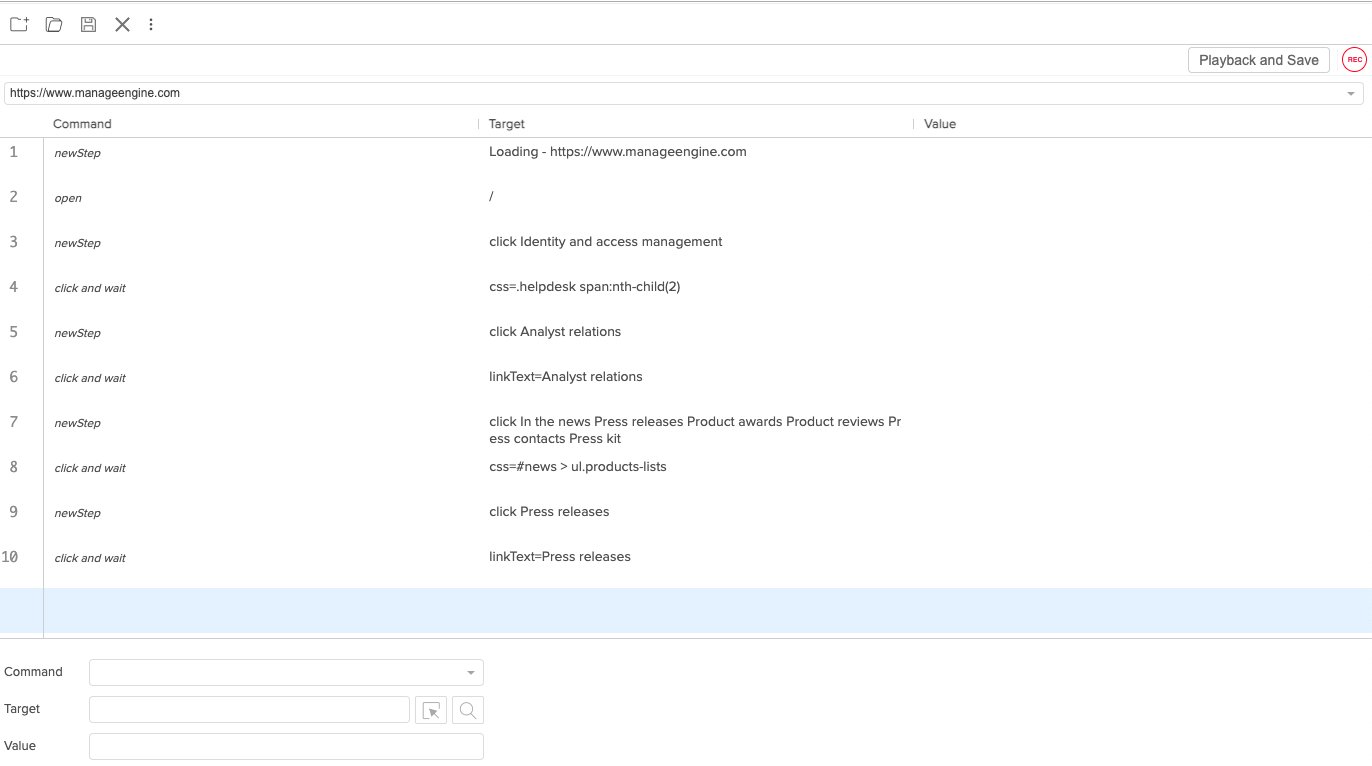Select the 'click Analyst relations' target
The image size is (1372, 766).
tap(555, 332)
